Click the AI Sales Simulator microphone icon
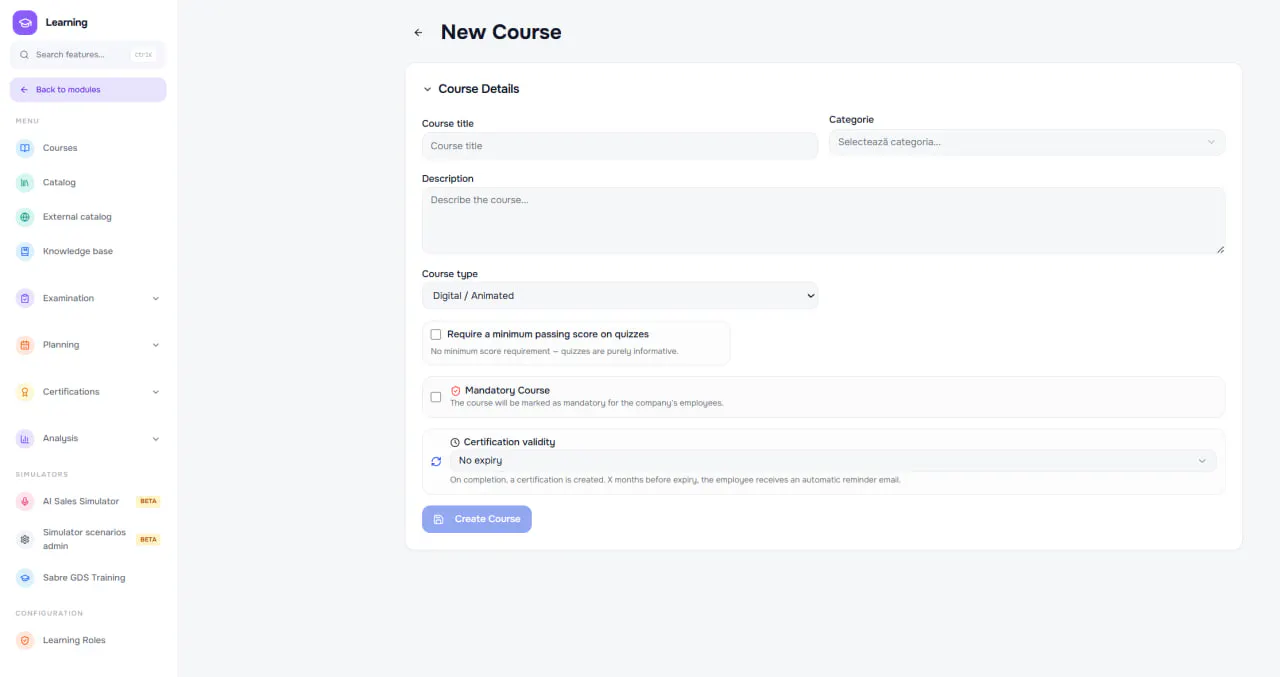 (25, 501)
